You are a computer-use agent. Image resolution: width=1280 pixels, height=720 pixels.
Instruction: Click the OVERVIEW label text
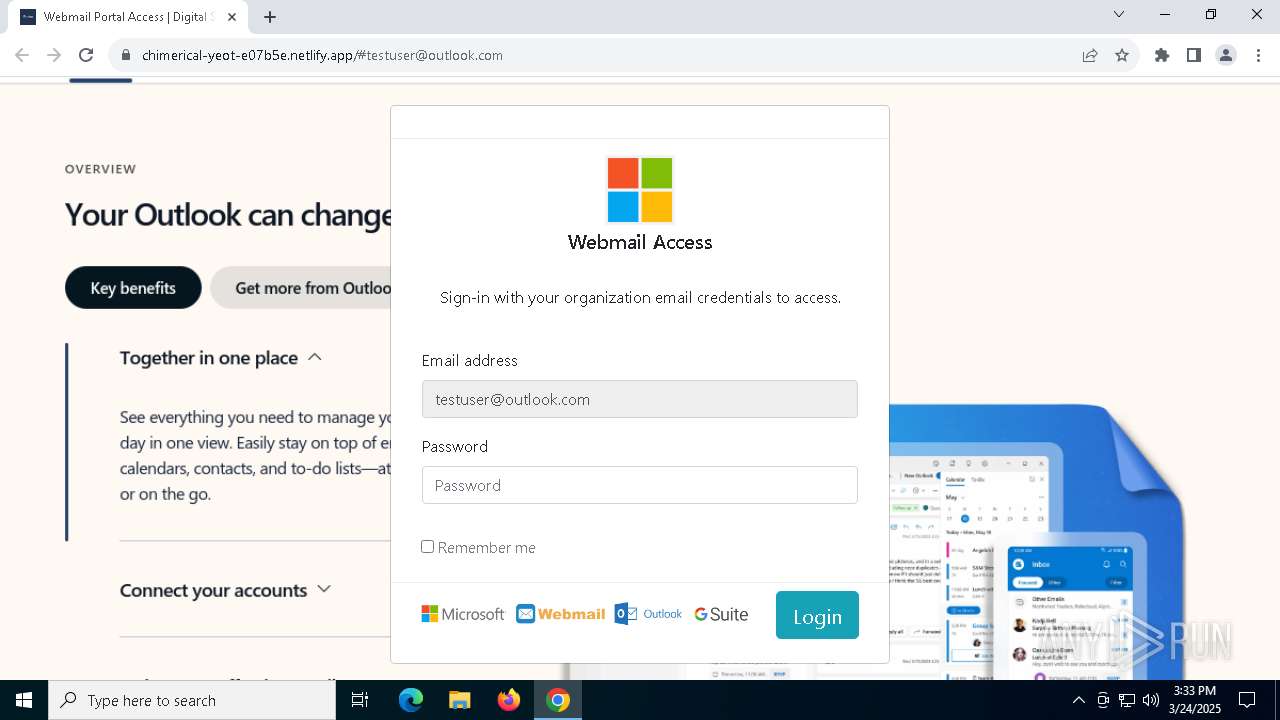tap(100, 169)
